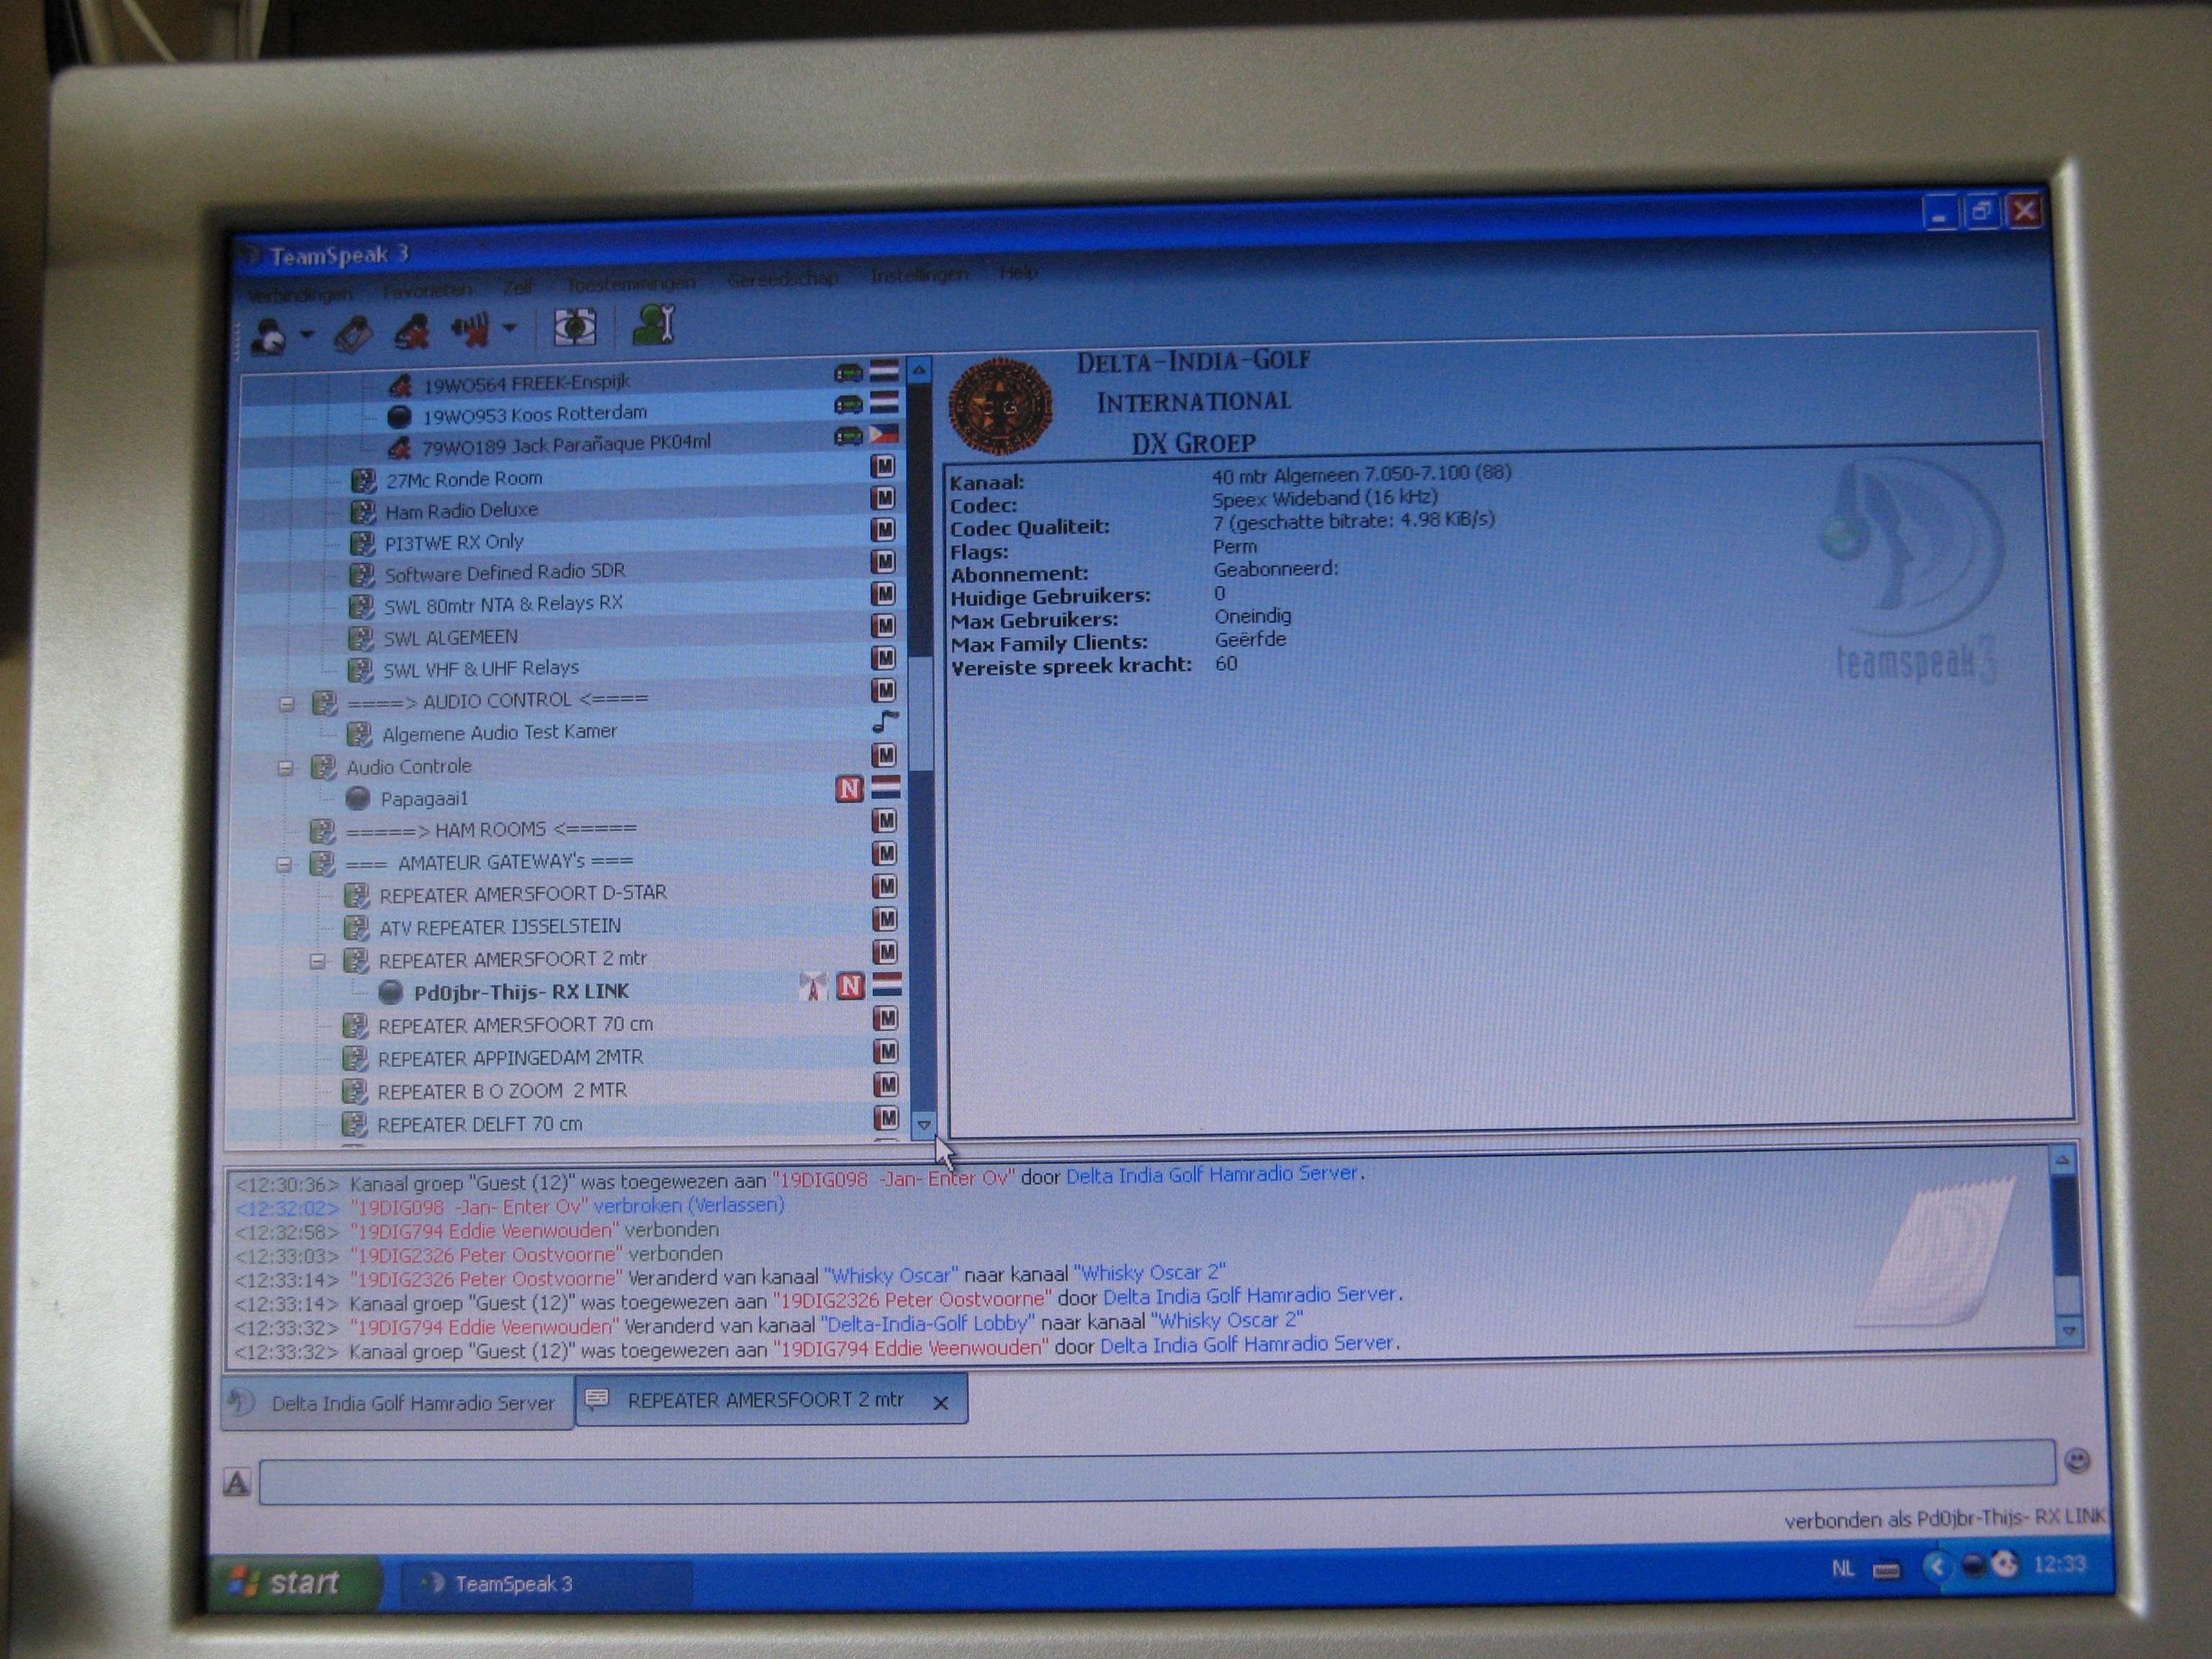Select user 79WO189 Jack Parañaque PK04ml
Screen dimensions: 2212x1659
pyautogui.click(x=566, y=444)
